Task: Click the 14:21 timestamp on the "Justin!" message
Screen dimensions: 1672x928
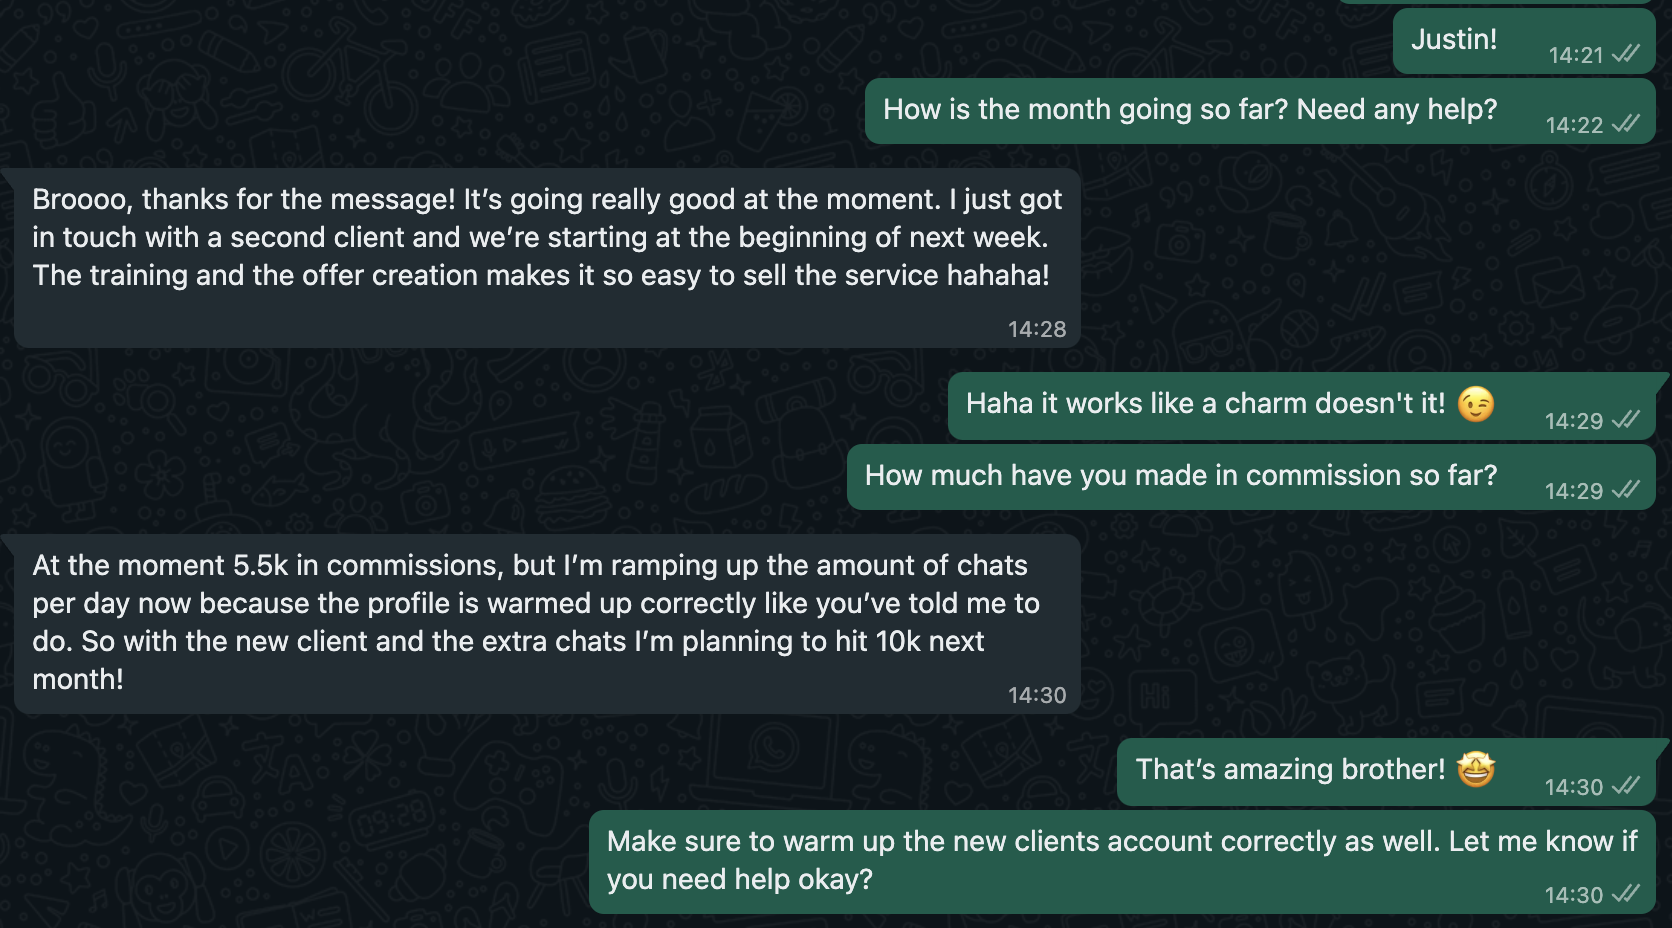Action: point(1575,55)
